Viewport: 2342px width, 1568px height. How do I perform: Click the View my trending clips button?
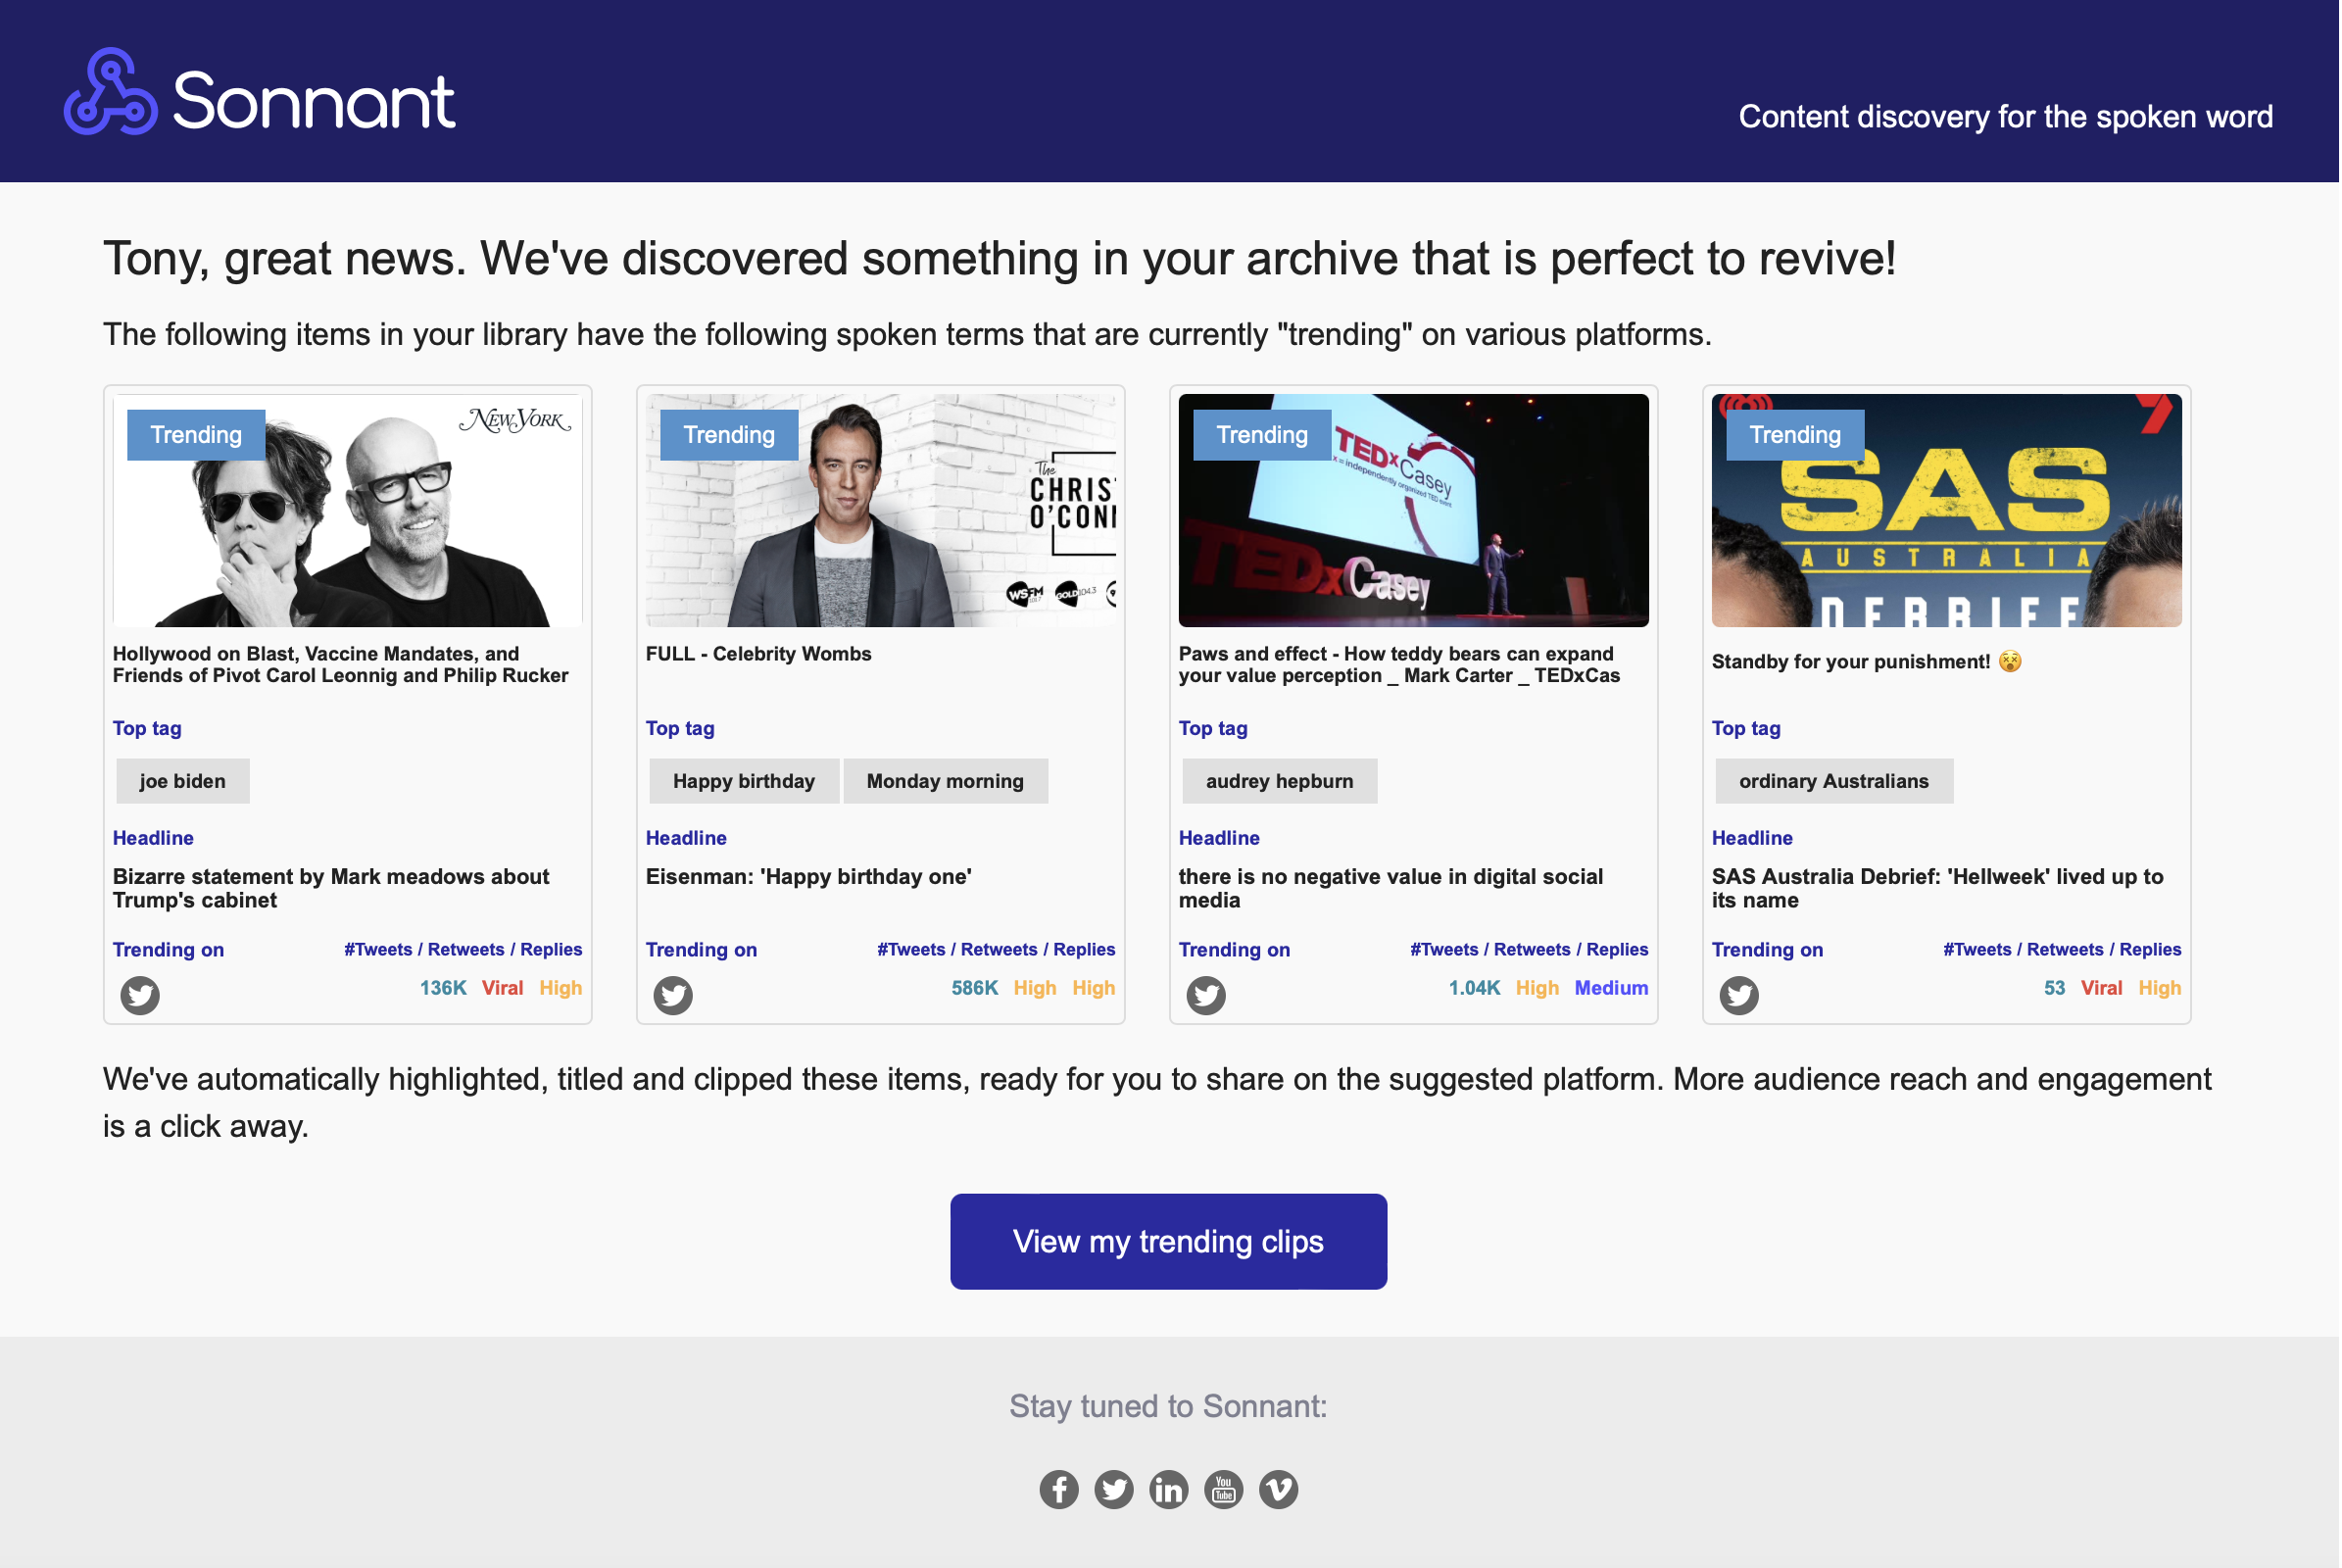1170,1243
